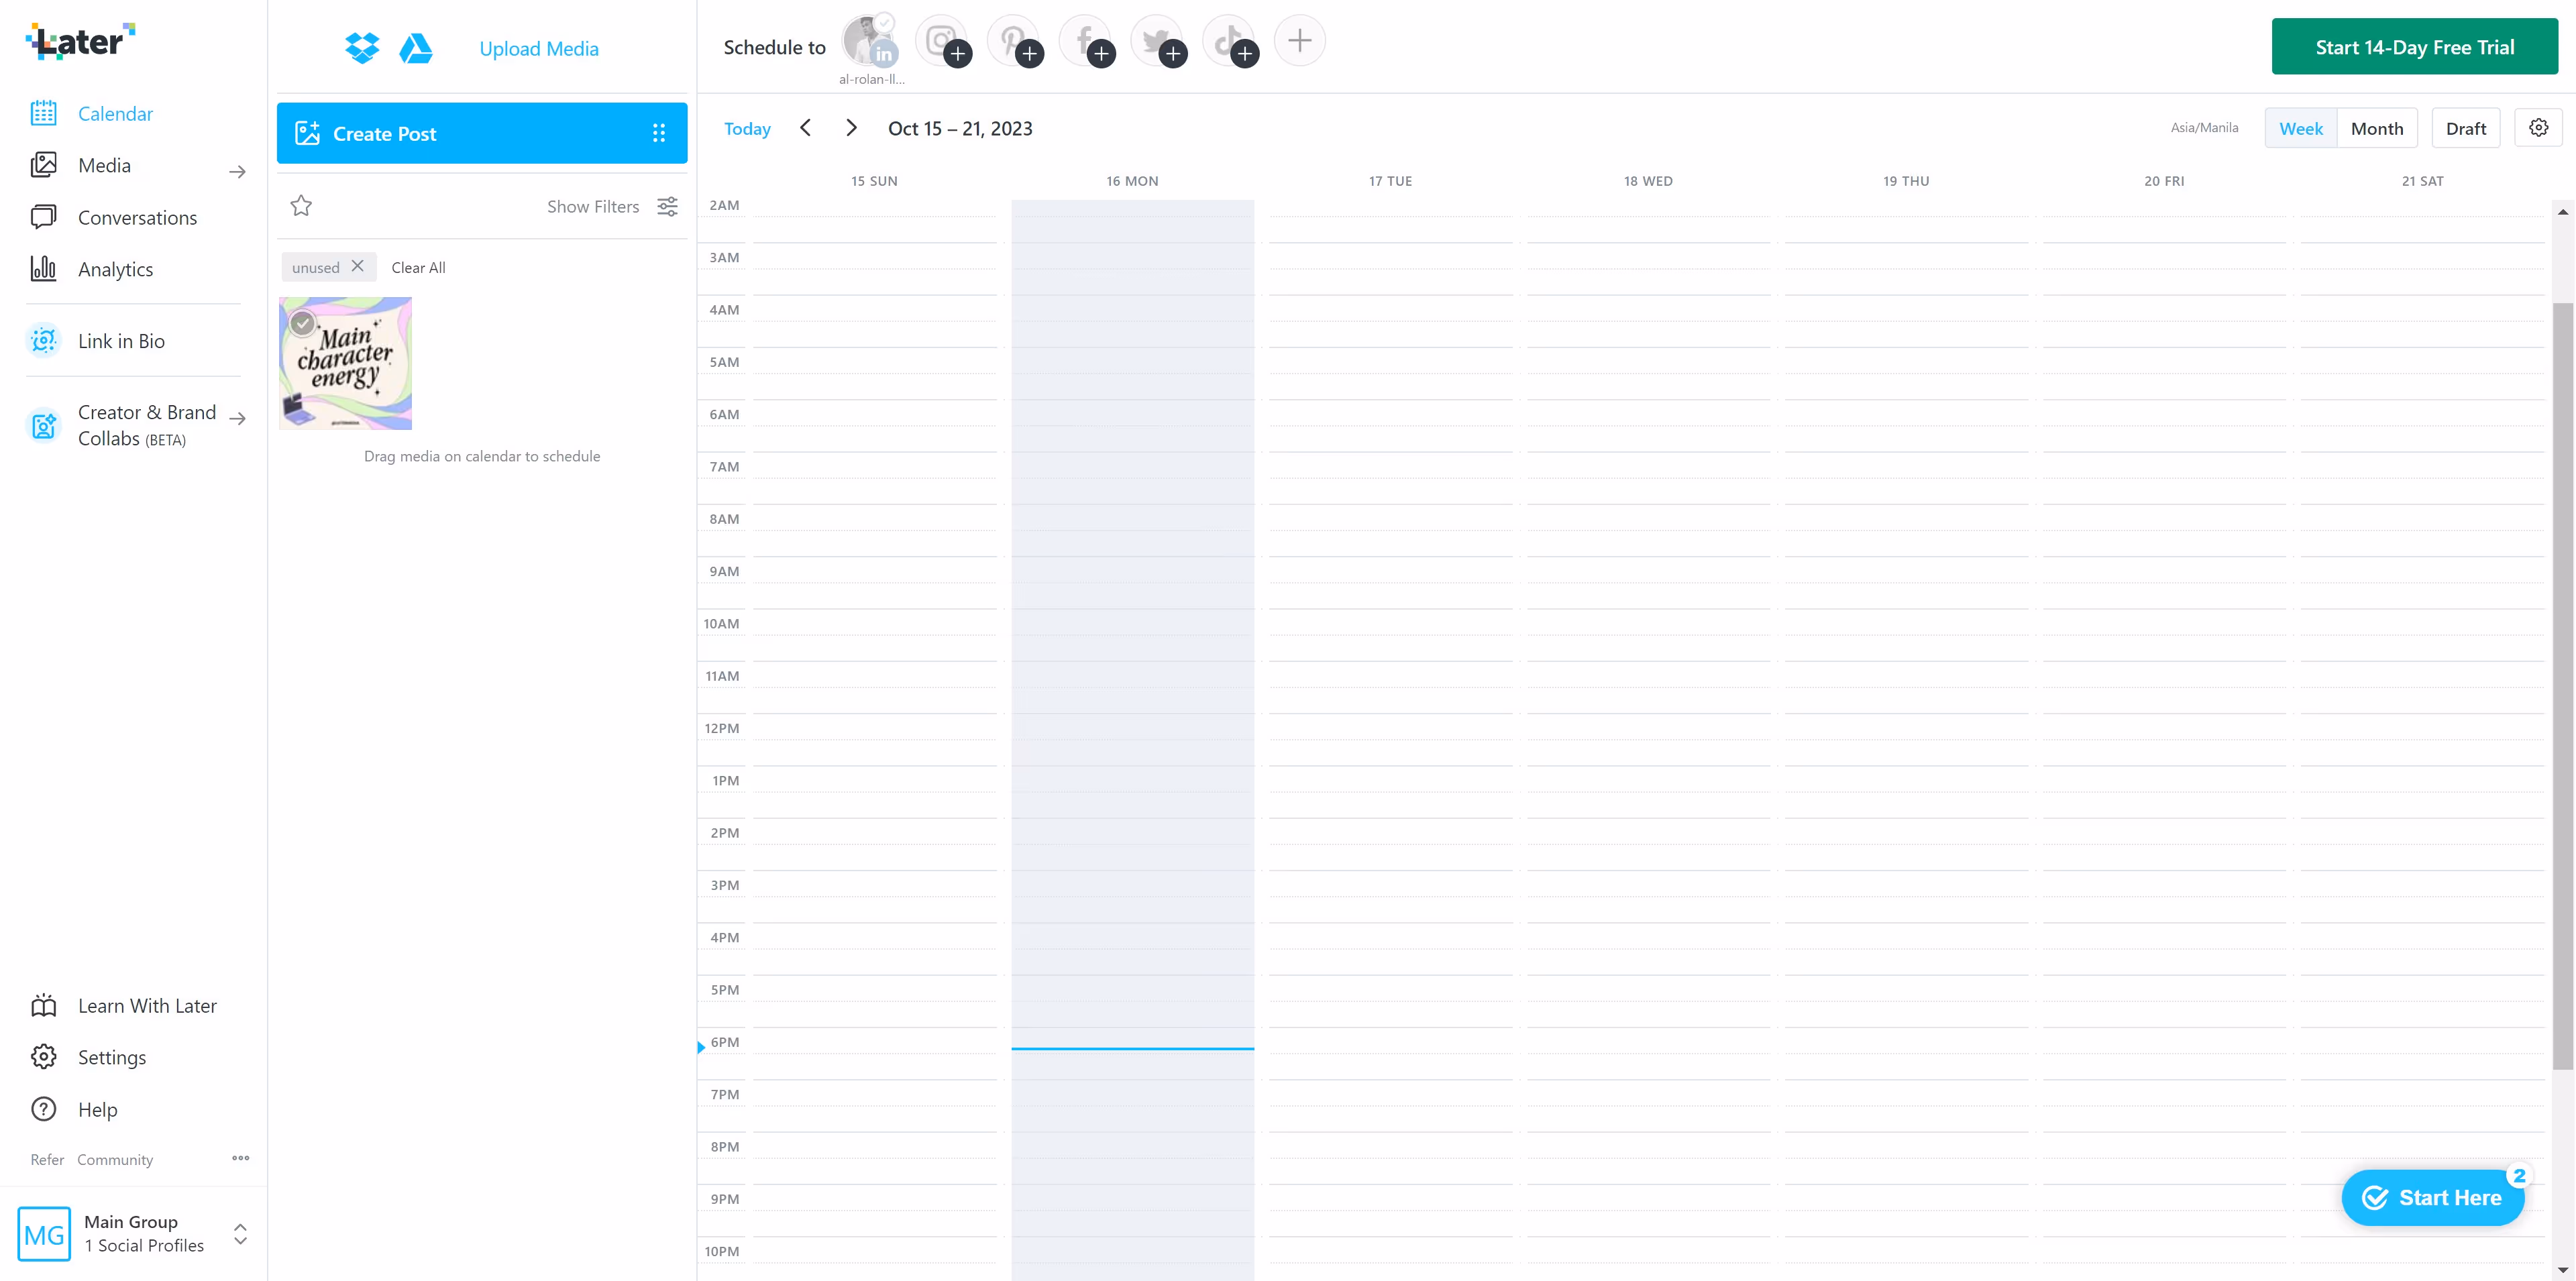Click the Upload Media link
Screen dimensions: 2576x1281
coord(539,48)
